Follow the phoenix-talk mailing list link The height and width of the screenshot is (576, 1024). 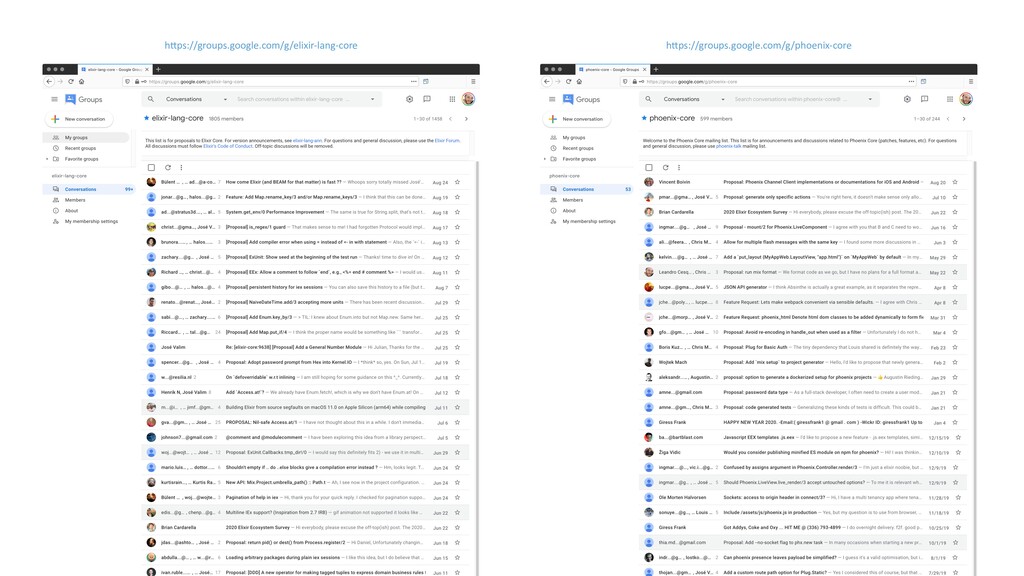(728, 146)
